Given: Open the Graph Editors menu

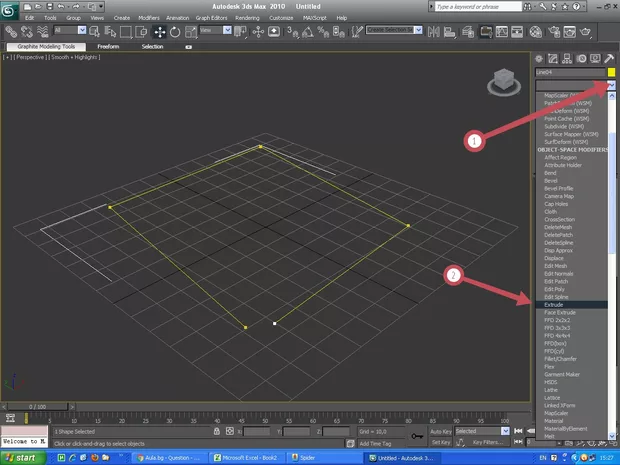Looking at the screenshot, I should tap(211, 18).
